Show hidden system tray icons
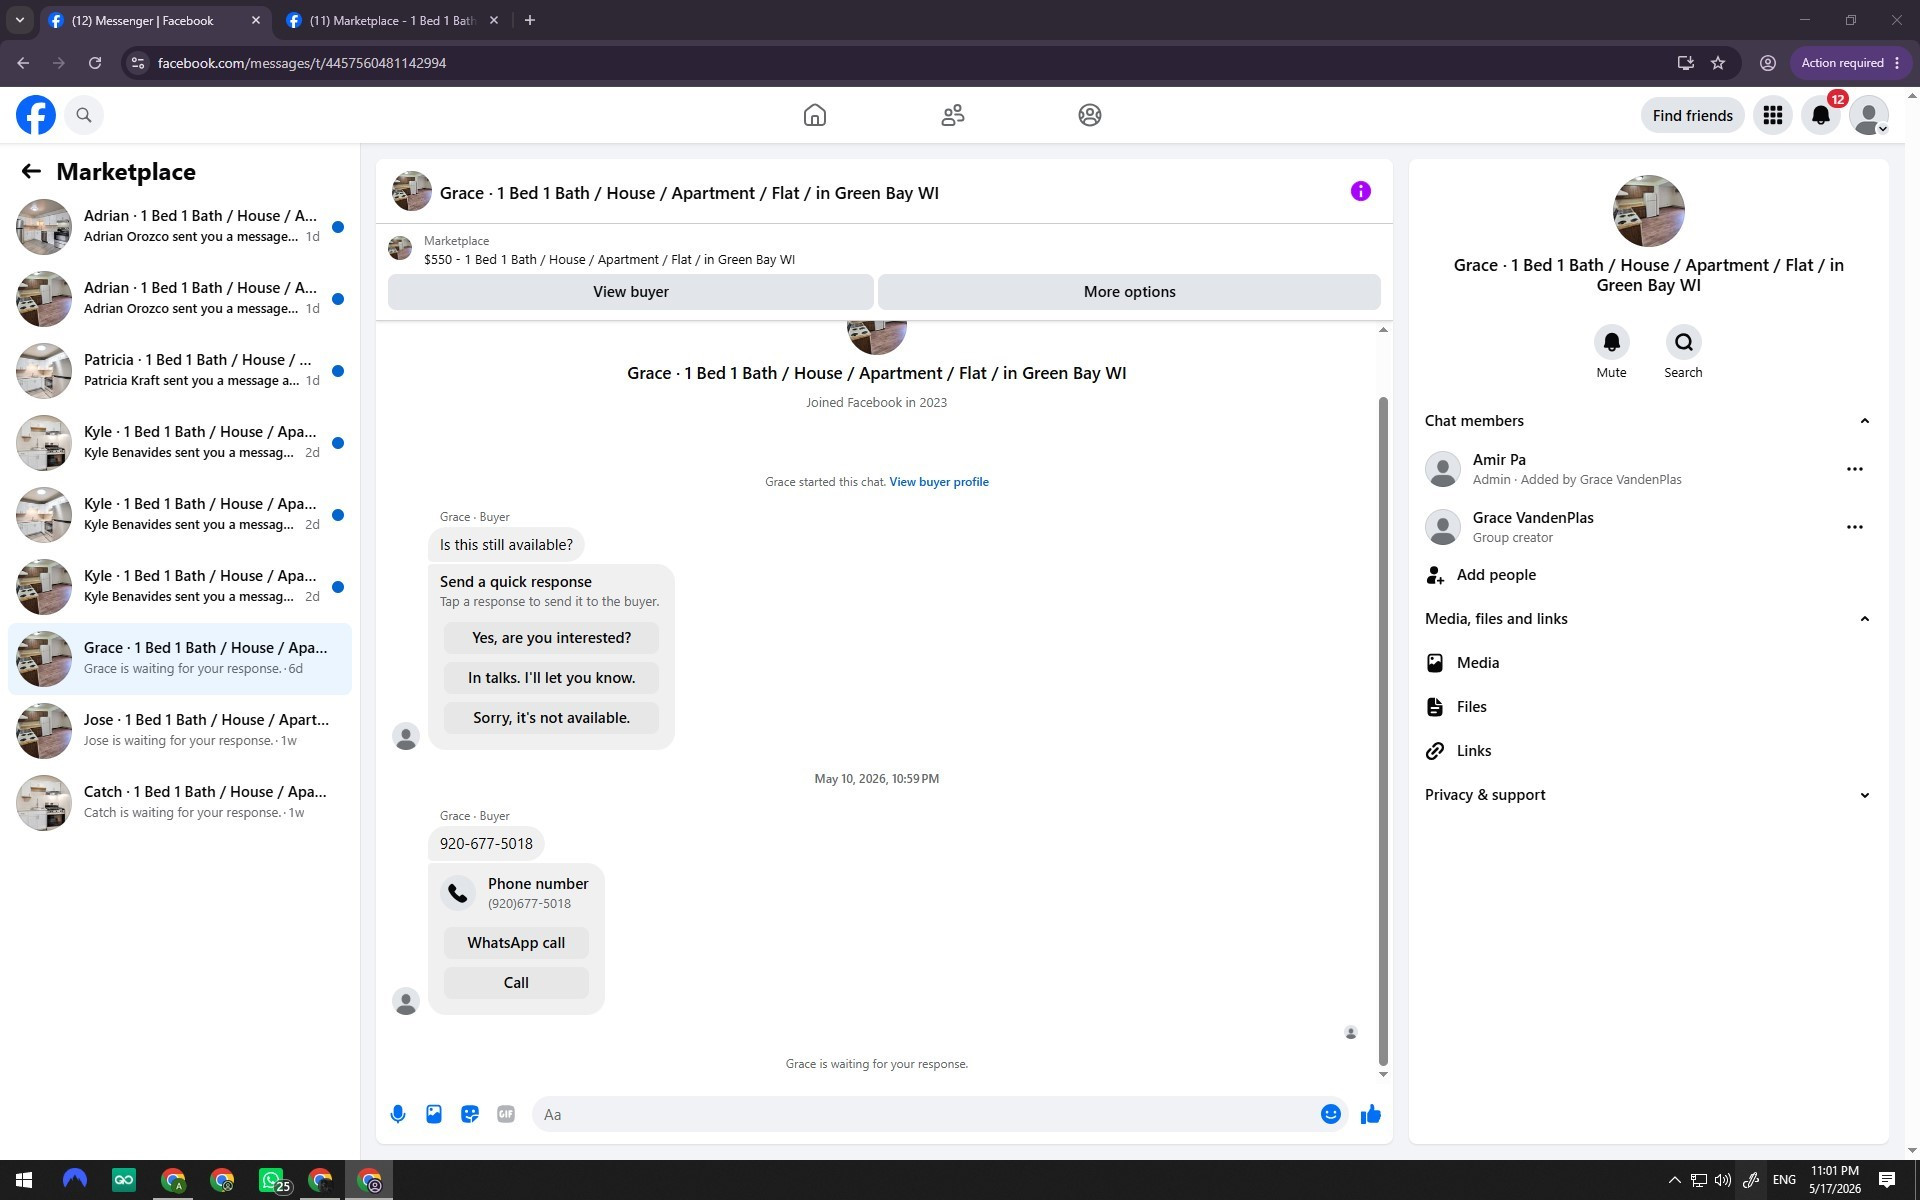 (1674, 1180)
